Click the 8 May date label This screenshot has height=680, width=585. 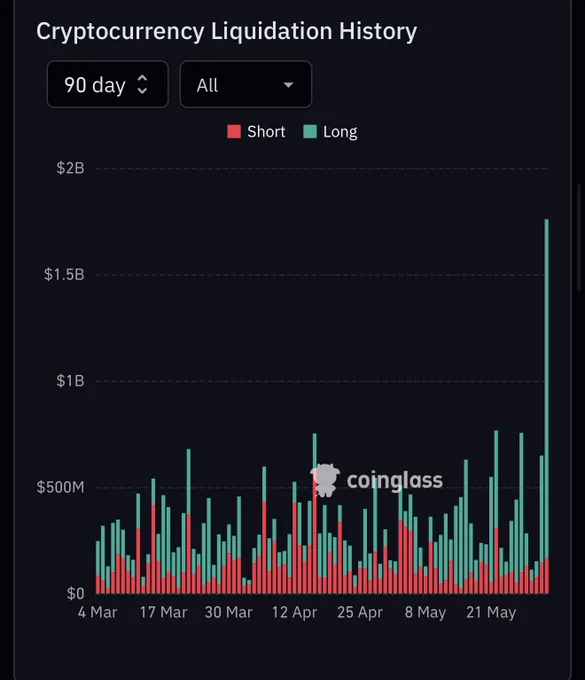(425, 612)
